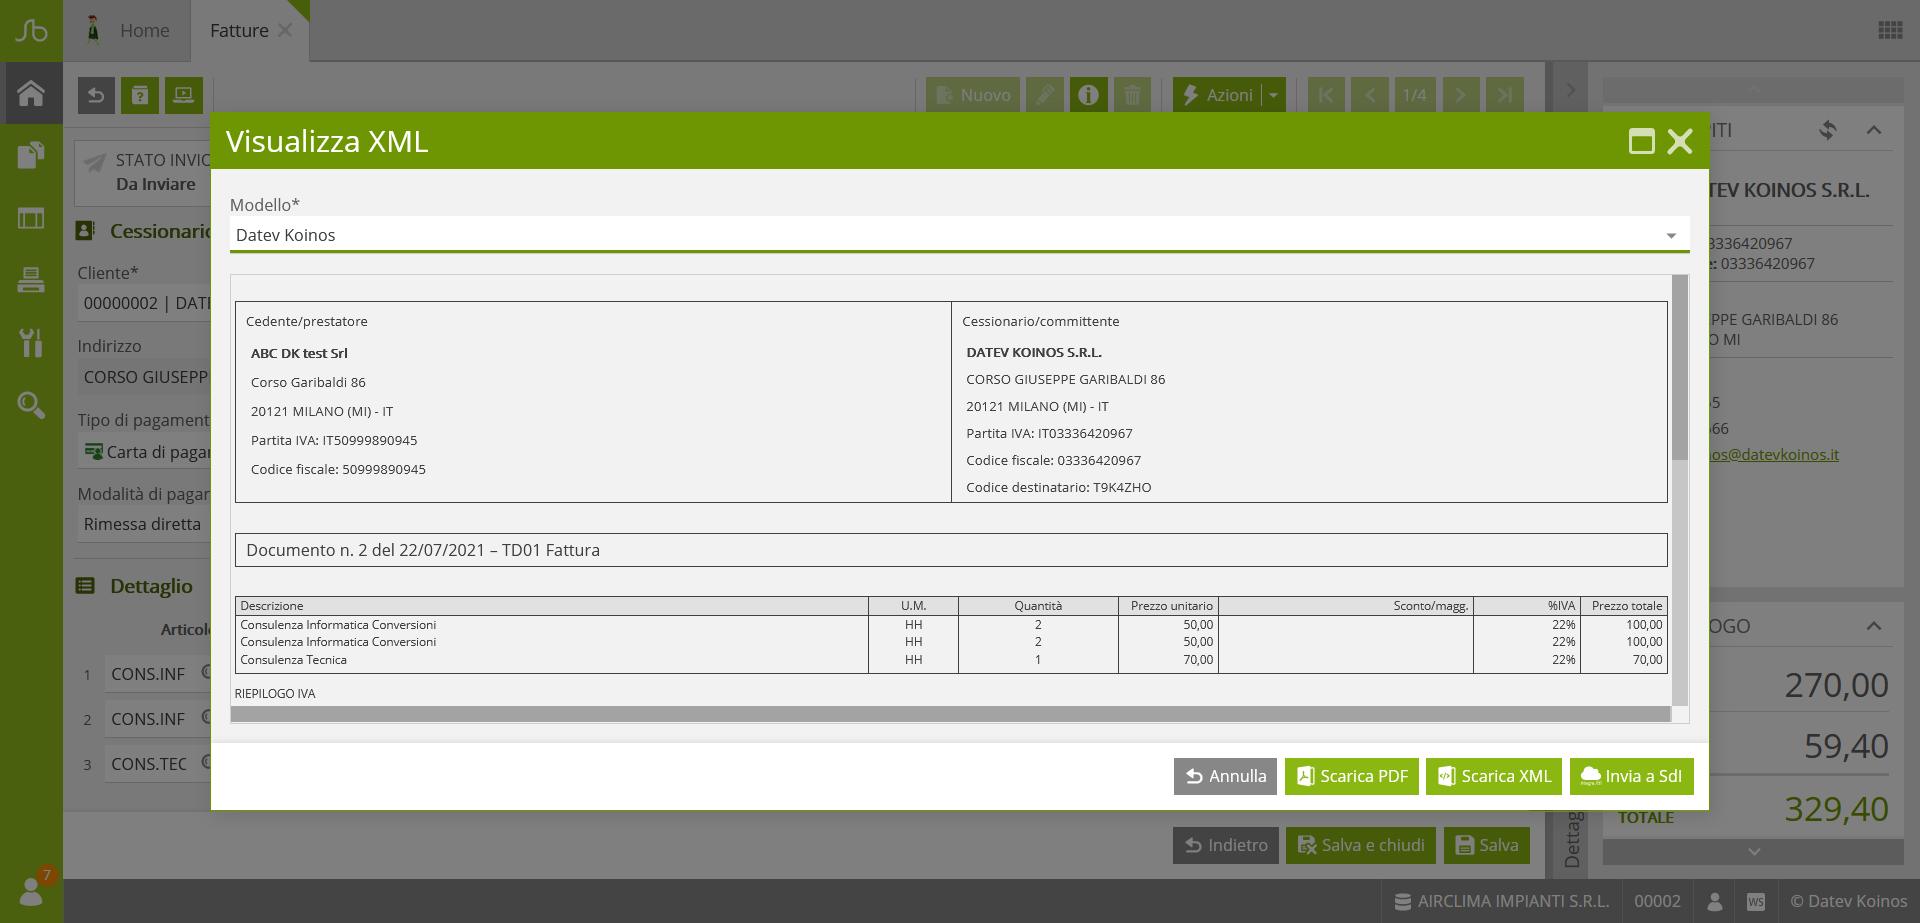The width and height of the screenshot is (1920, 923).
Task: Click AIRCLIMA IMPIANTI S.R.L. in status bar
Action: tap(1502, 901)
